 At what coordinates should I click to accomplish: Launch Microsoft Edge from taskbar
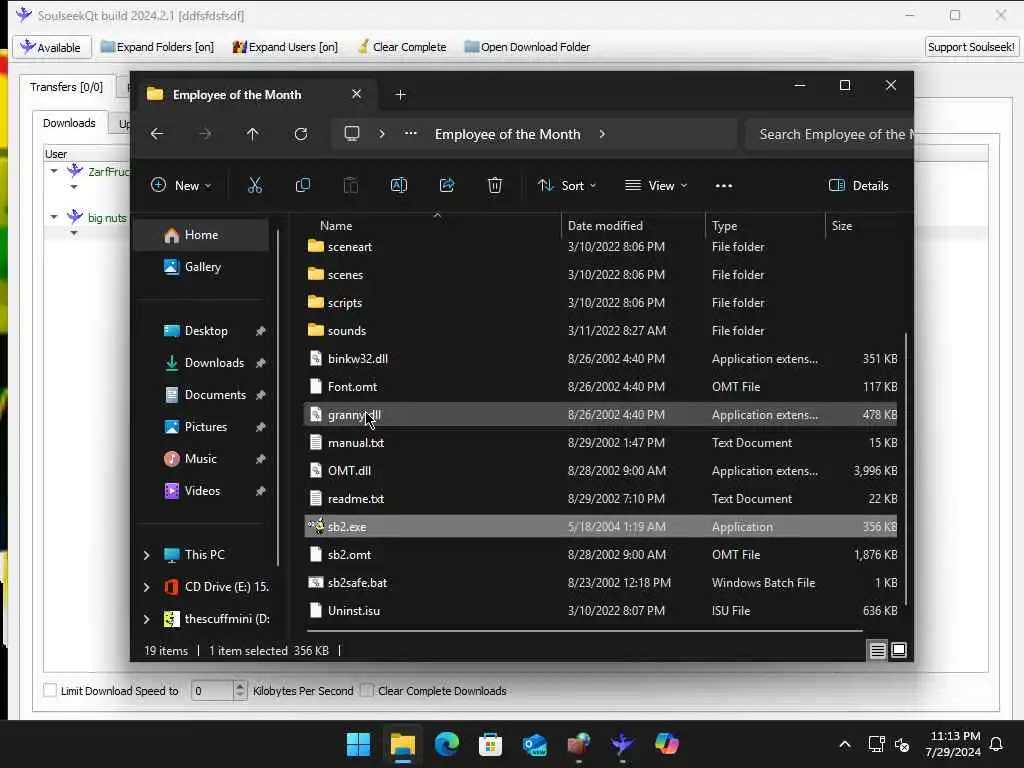coord(447,744)
